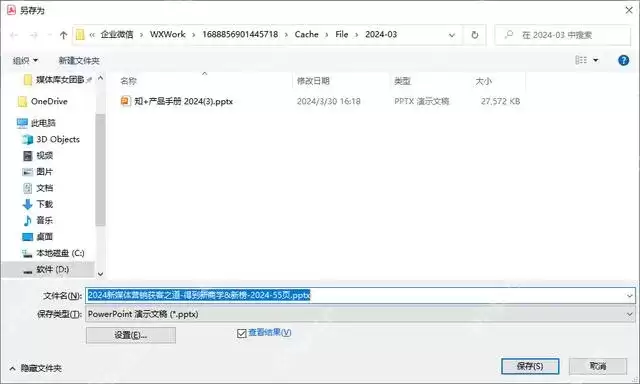
Task: Open the 保存类型 PowerPoint 演示文稿 combo box
Action: (360, 314)
